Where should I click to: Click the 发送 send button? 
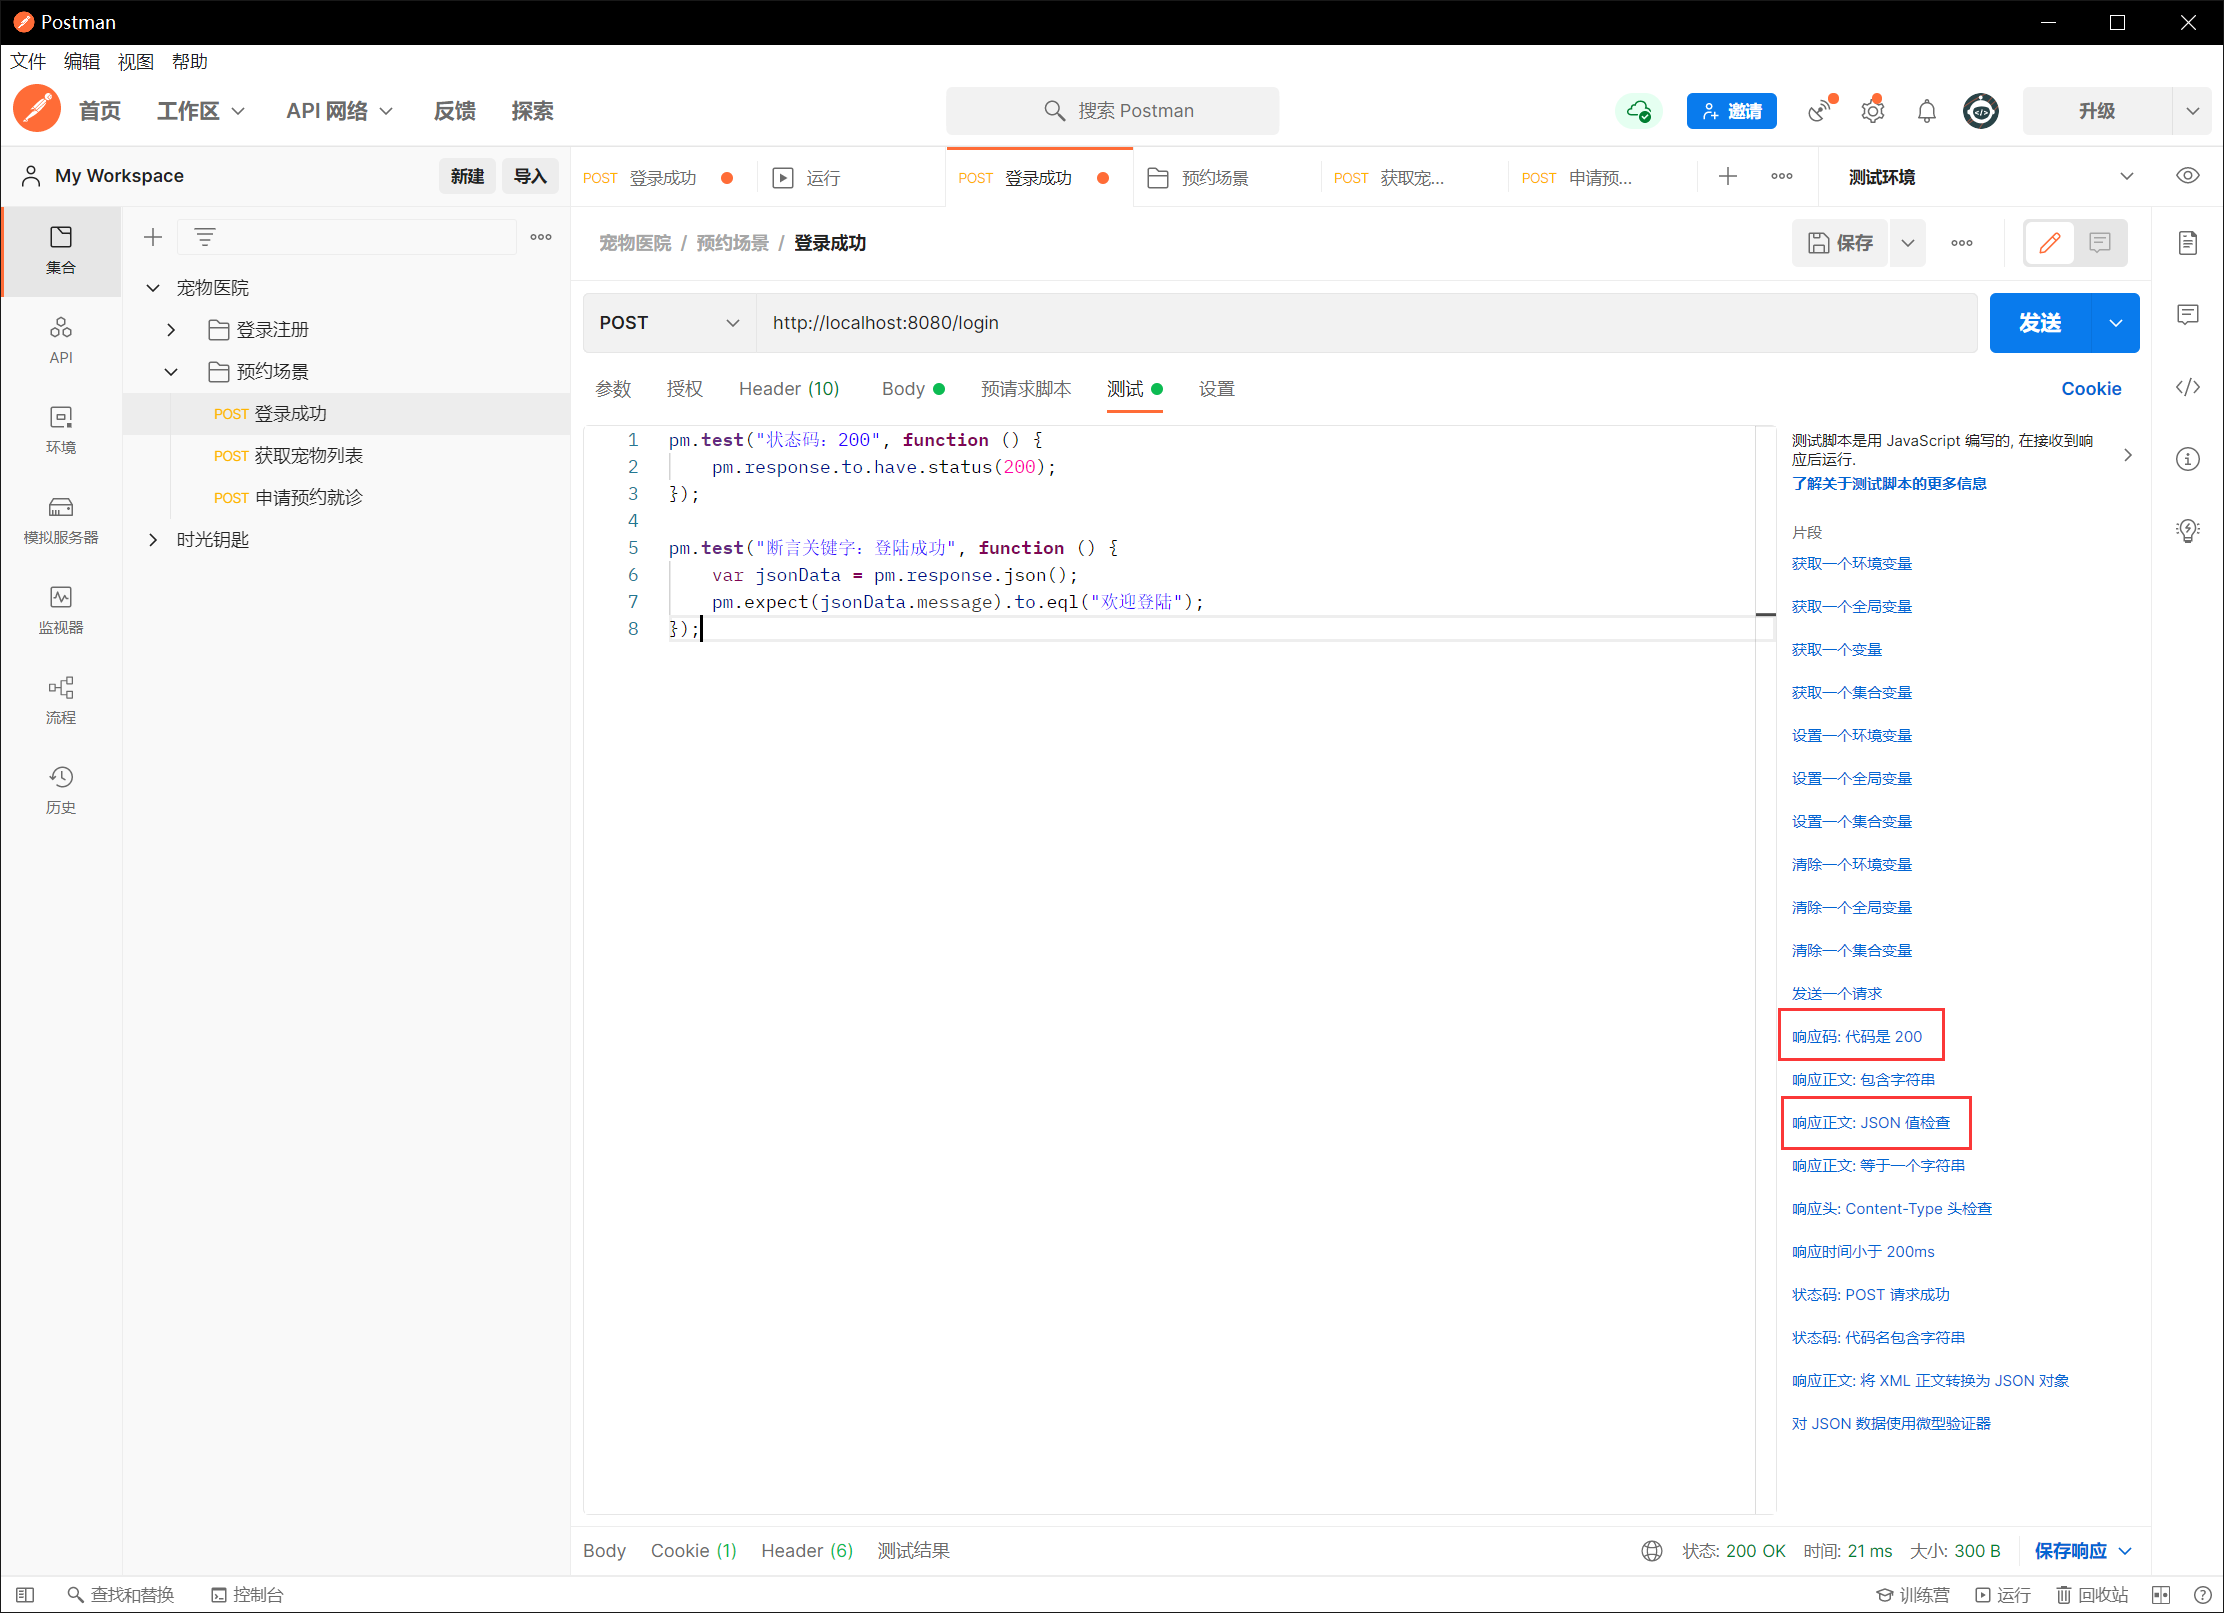2039,323
